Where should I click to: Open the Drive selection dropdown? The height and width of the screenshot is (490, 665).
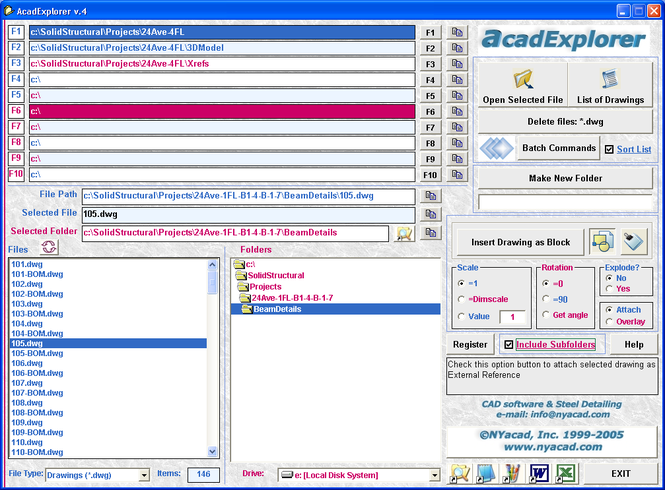click(x=434, y=475)
